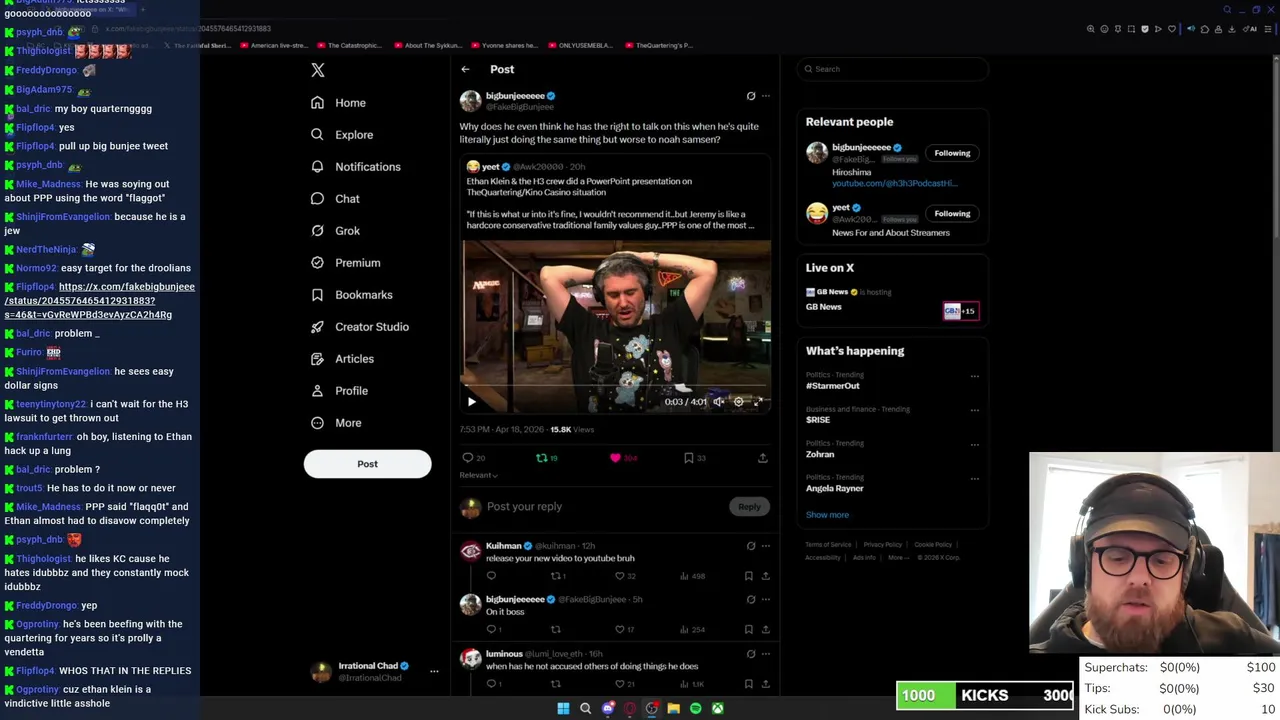Open Spotify from the taskbar
The width and height of the screenshot is (1280, 720).
(x=696, y=708)
